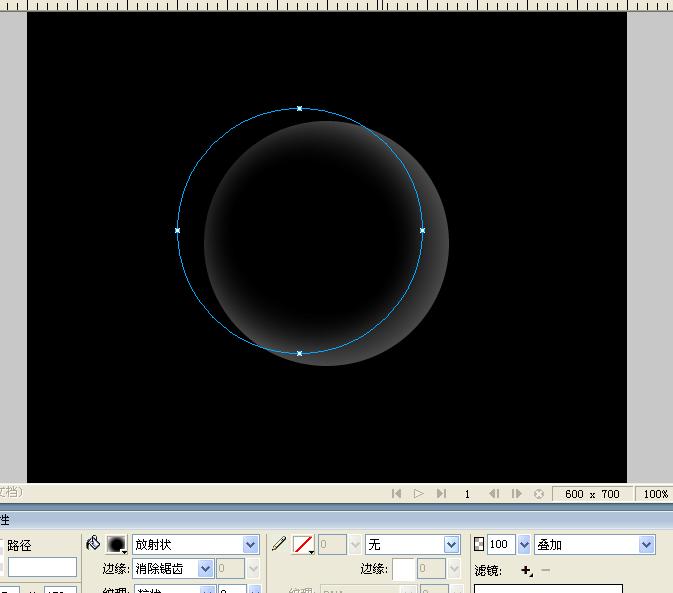Open the blend mode dropdown showing 叠加
Viewport: 673px width, 593px height.
point(594,545)
